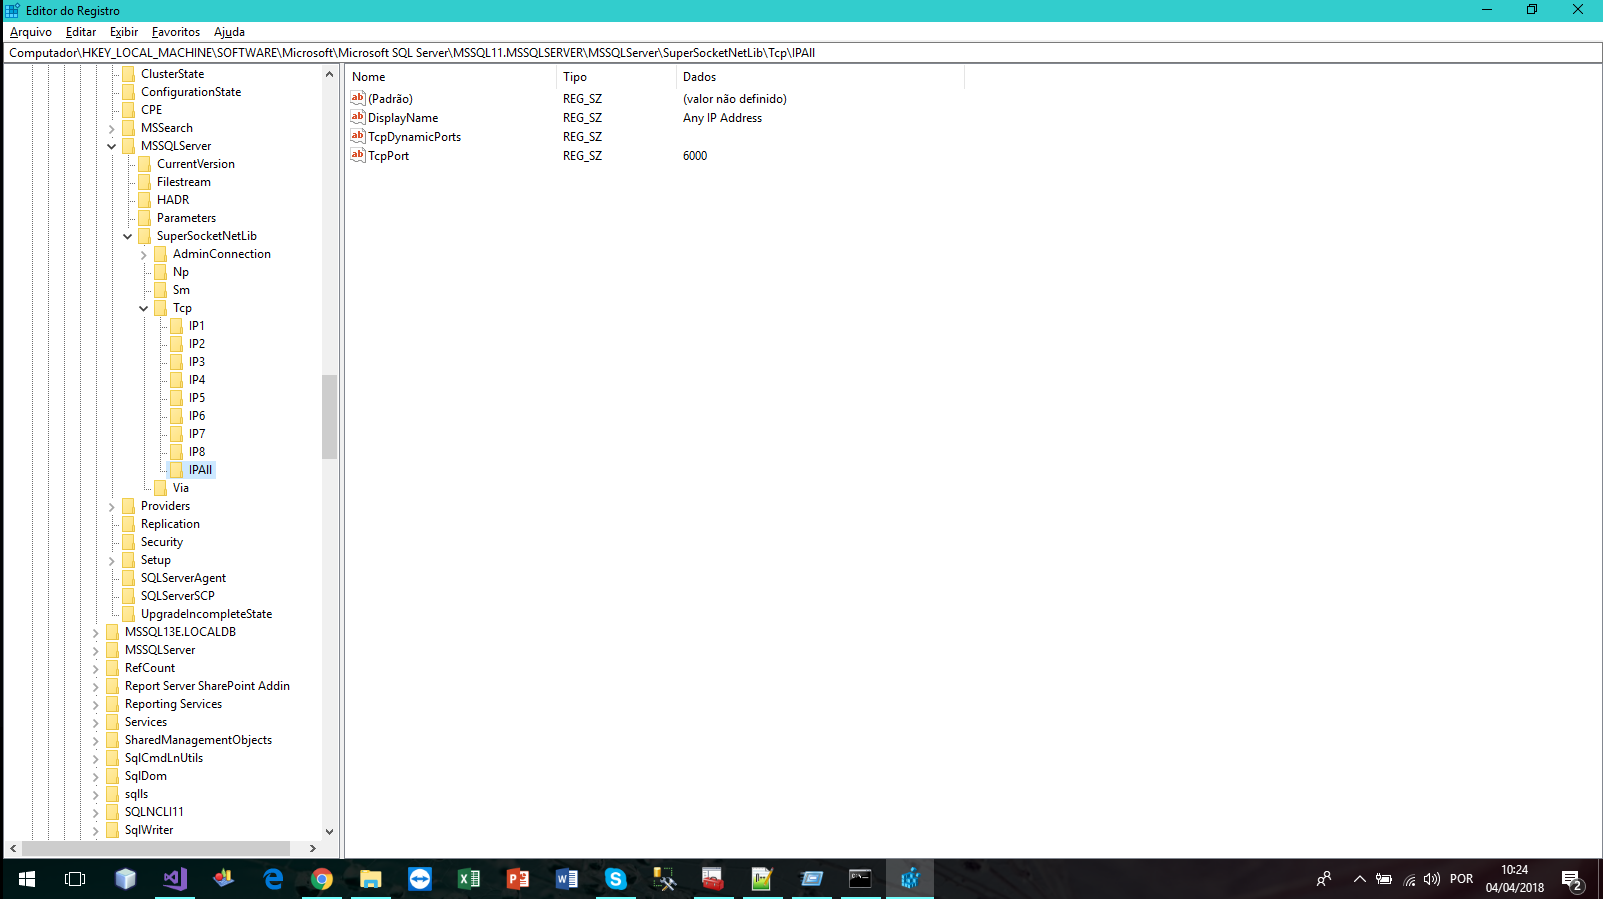Sort values by the Dados column header
Image resolution: width=1603 pixels, height=899 pixels.
pos(820,77)
